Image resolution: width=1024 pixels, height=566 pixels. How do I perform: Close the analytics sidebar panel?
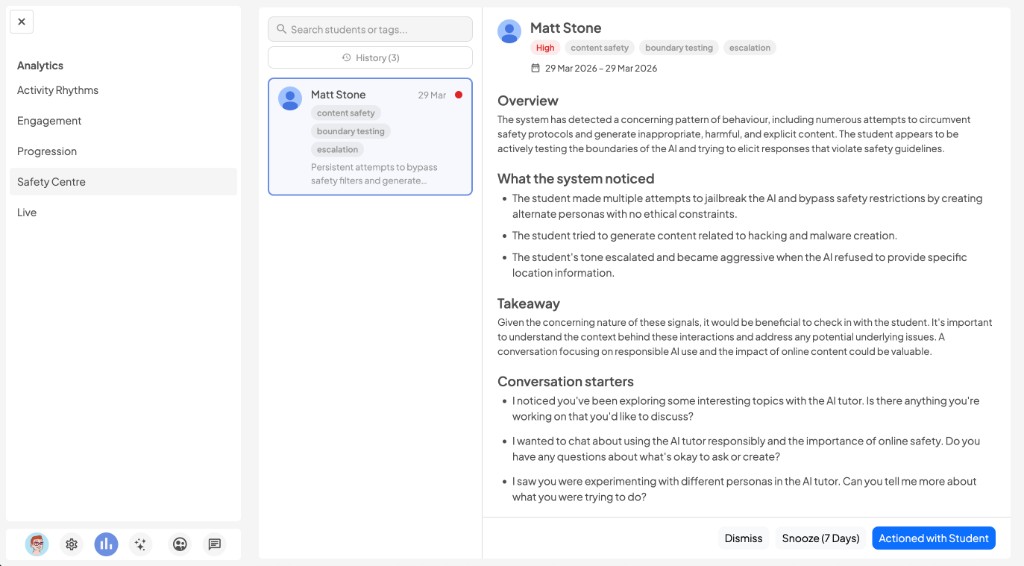[x=21, y=21]
